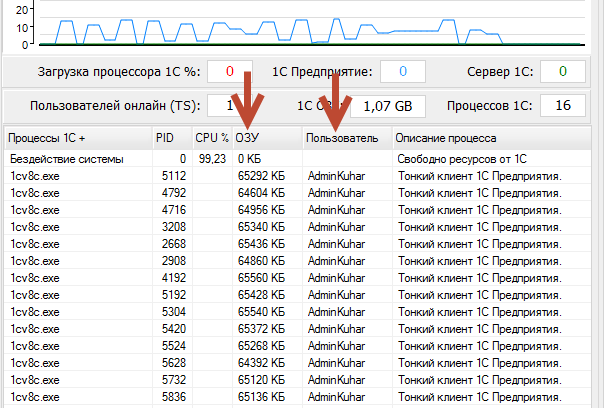The image size is (612, 408).
Task: Click the 1С Предприятие value field
Action: pos(402,72)
